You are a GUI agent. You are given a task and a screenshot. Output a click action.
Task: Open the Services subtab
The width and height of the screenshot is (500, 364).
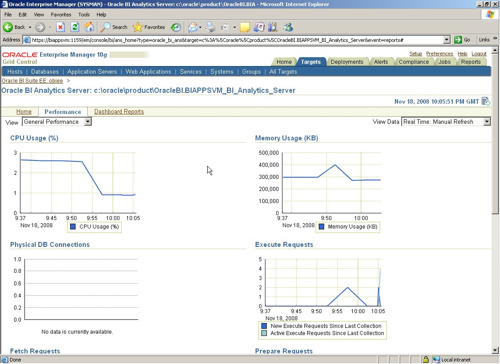(x=191, y=72)
